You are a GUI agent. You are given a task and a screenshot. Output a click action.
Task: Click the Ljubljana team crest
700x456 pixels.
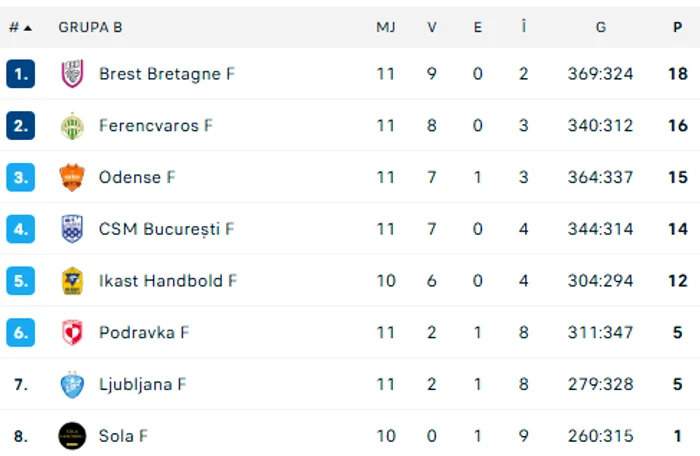[x=72, y=384]
